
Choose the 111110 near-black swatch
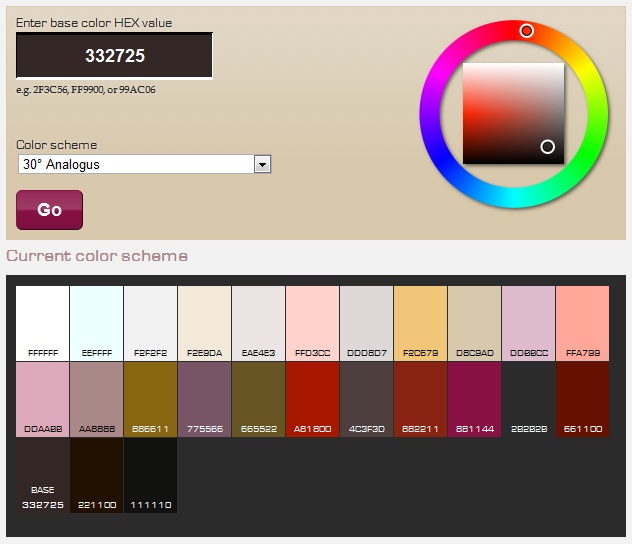coord(151,475)
